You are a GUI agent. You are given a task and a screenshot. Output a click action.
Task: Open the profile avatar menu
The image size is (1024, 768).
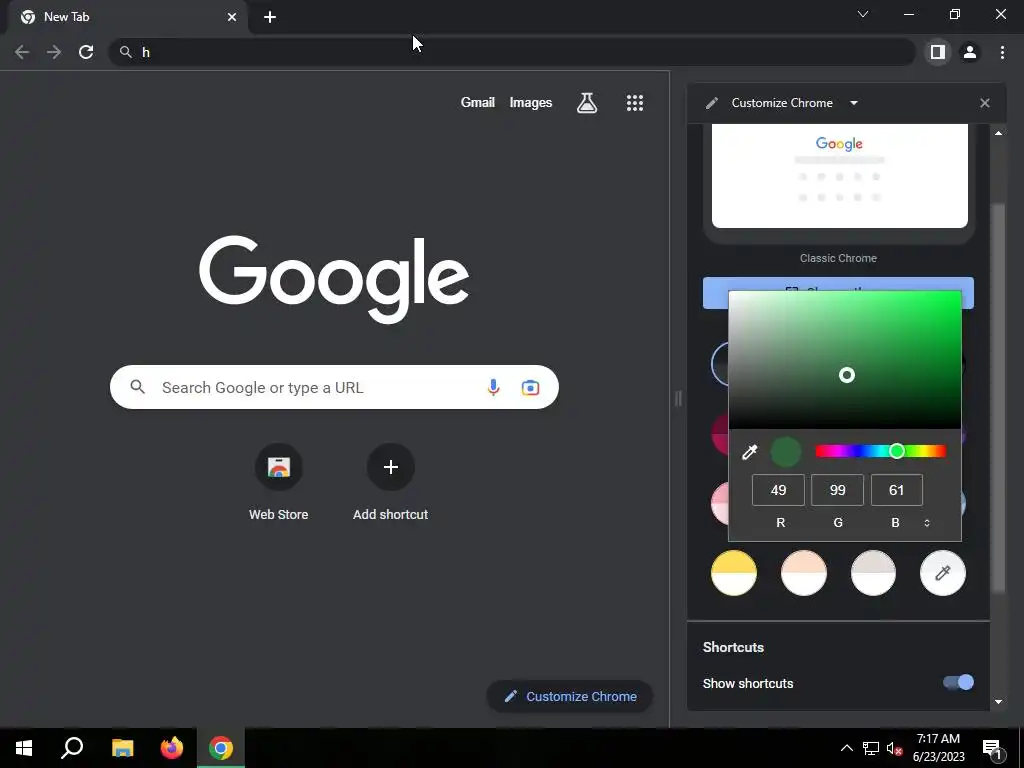[970, 52]
